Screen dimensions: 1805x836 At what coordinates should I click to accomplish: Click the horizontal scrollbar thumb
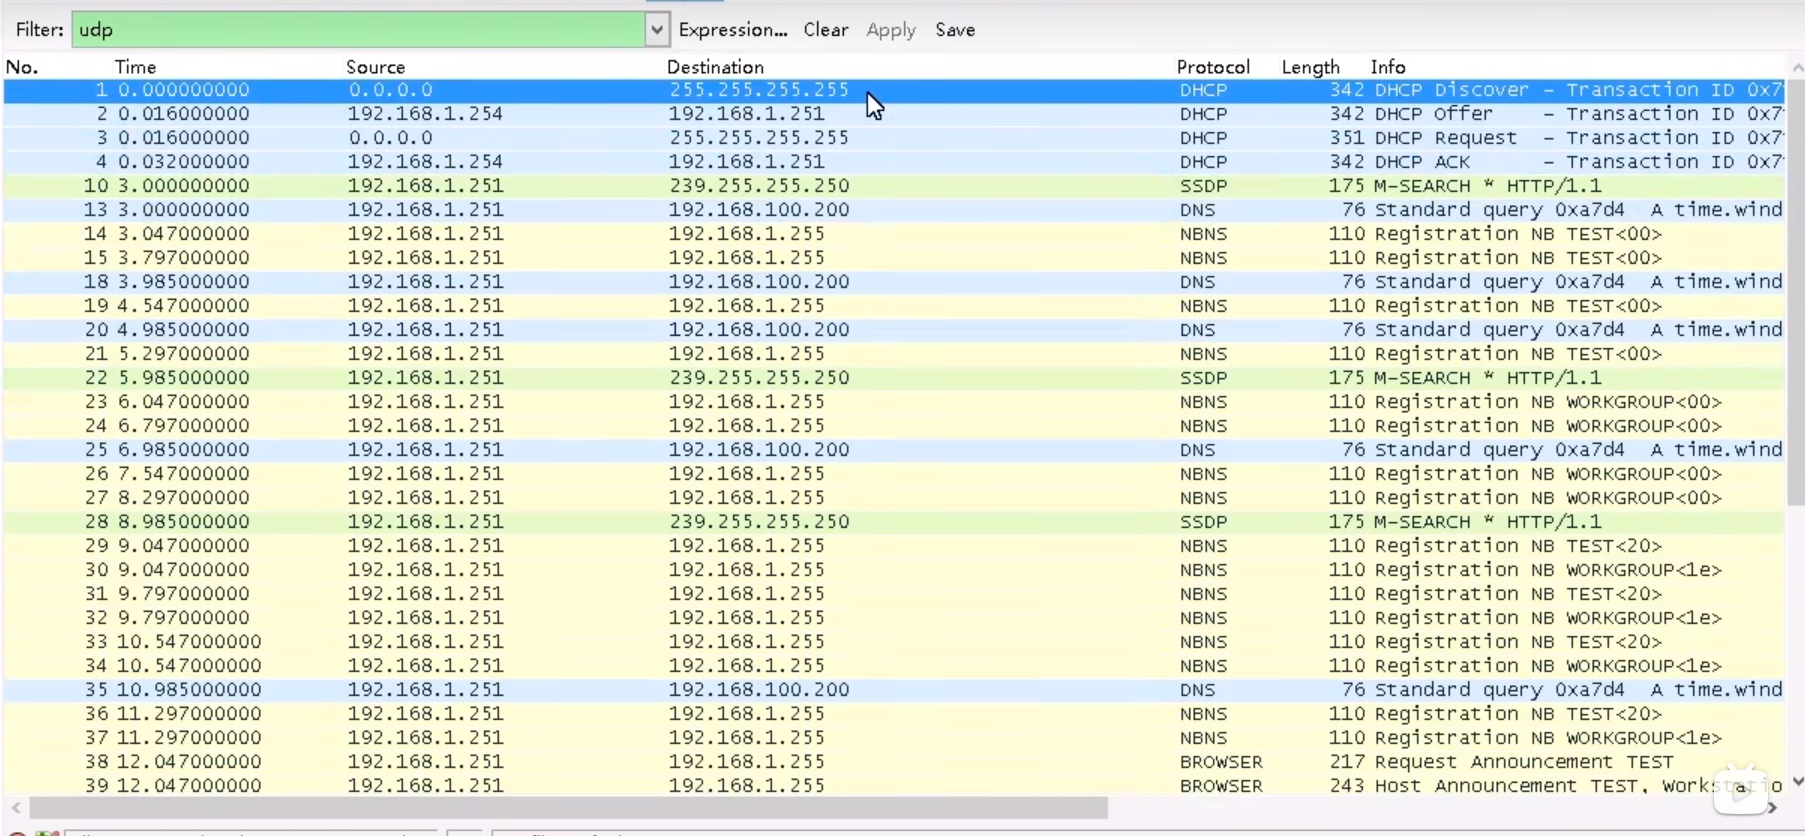tap(568, 808)
